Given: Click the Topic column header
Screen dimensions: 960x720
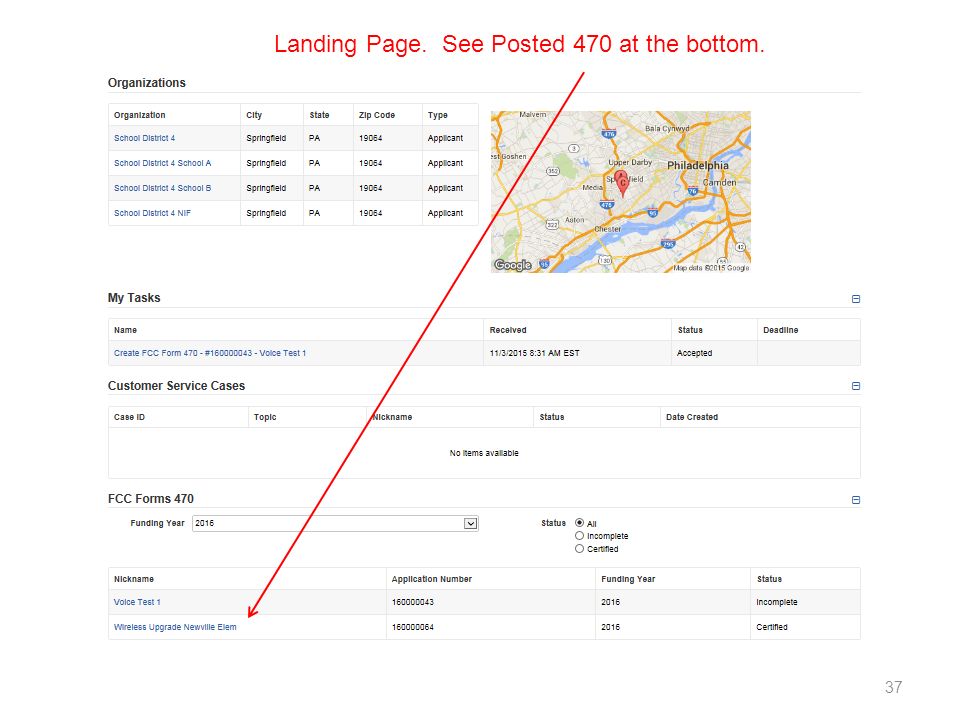Looking at the screenshot, I should click(x=265, y=417).
